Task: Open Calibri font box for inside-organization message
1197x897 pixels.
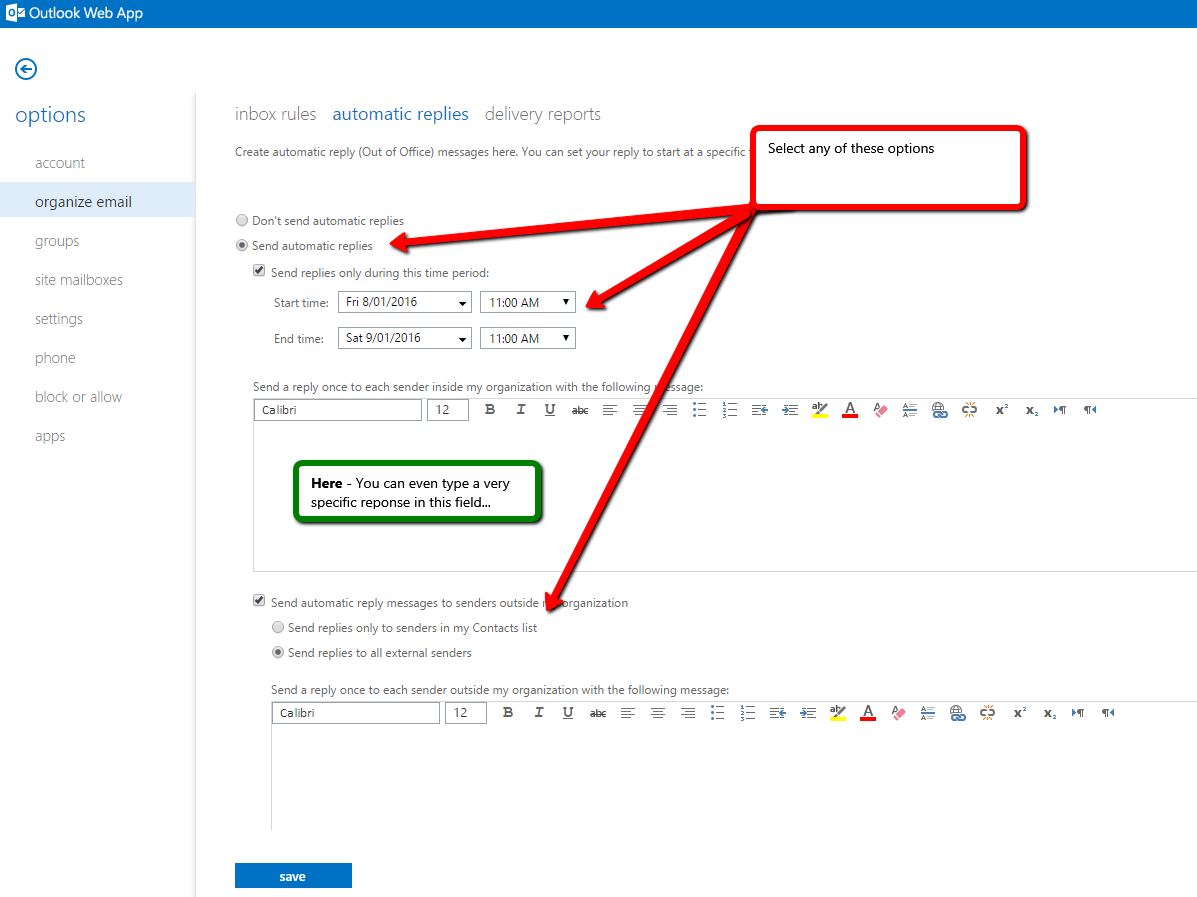Action: (337, 410)
